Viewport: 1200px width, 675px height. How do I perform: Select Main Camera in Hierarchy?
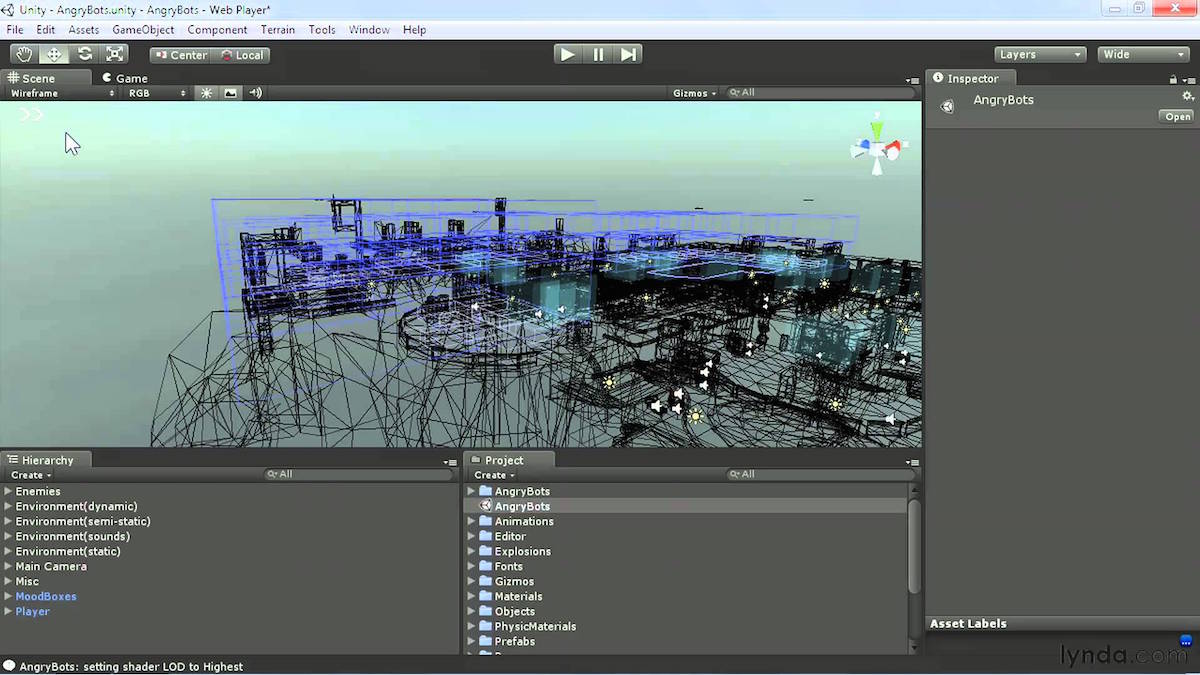coord(51,566)
